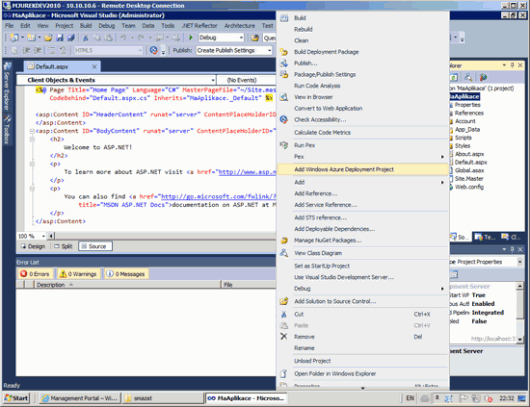Close the Default.aspx document tab

pyautogui.click(x=95, y=67)
